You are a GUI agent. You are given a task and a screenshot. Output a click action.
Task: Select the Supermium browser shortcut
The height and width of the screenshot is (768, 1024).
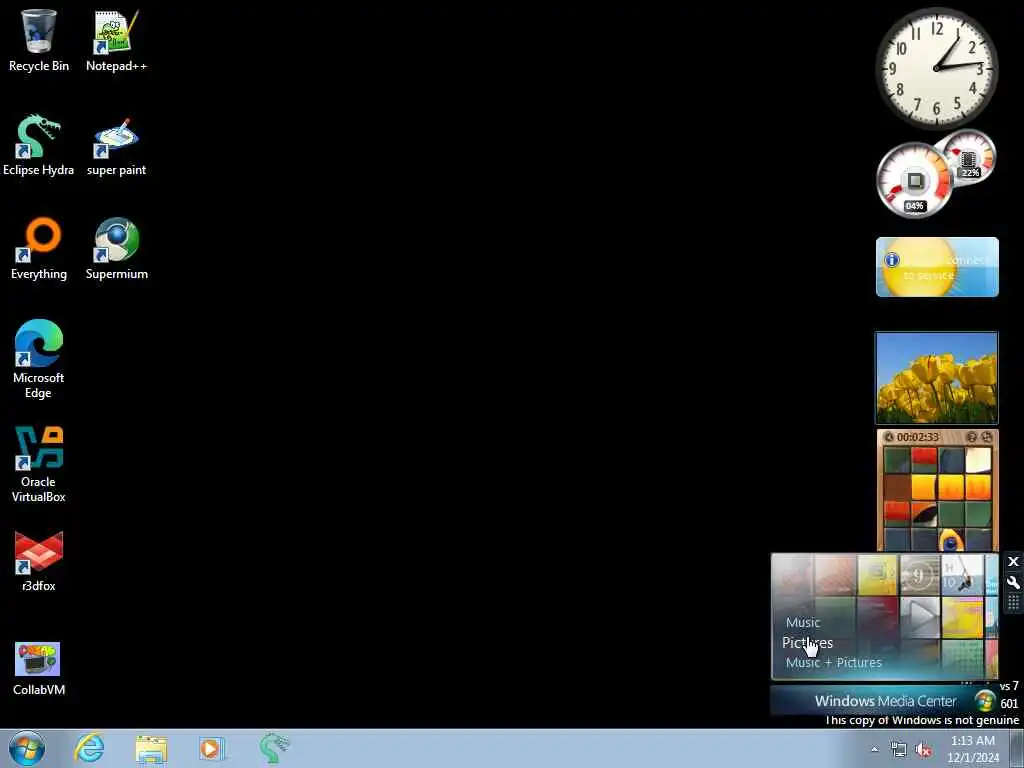[116, 249]
